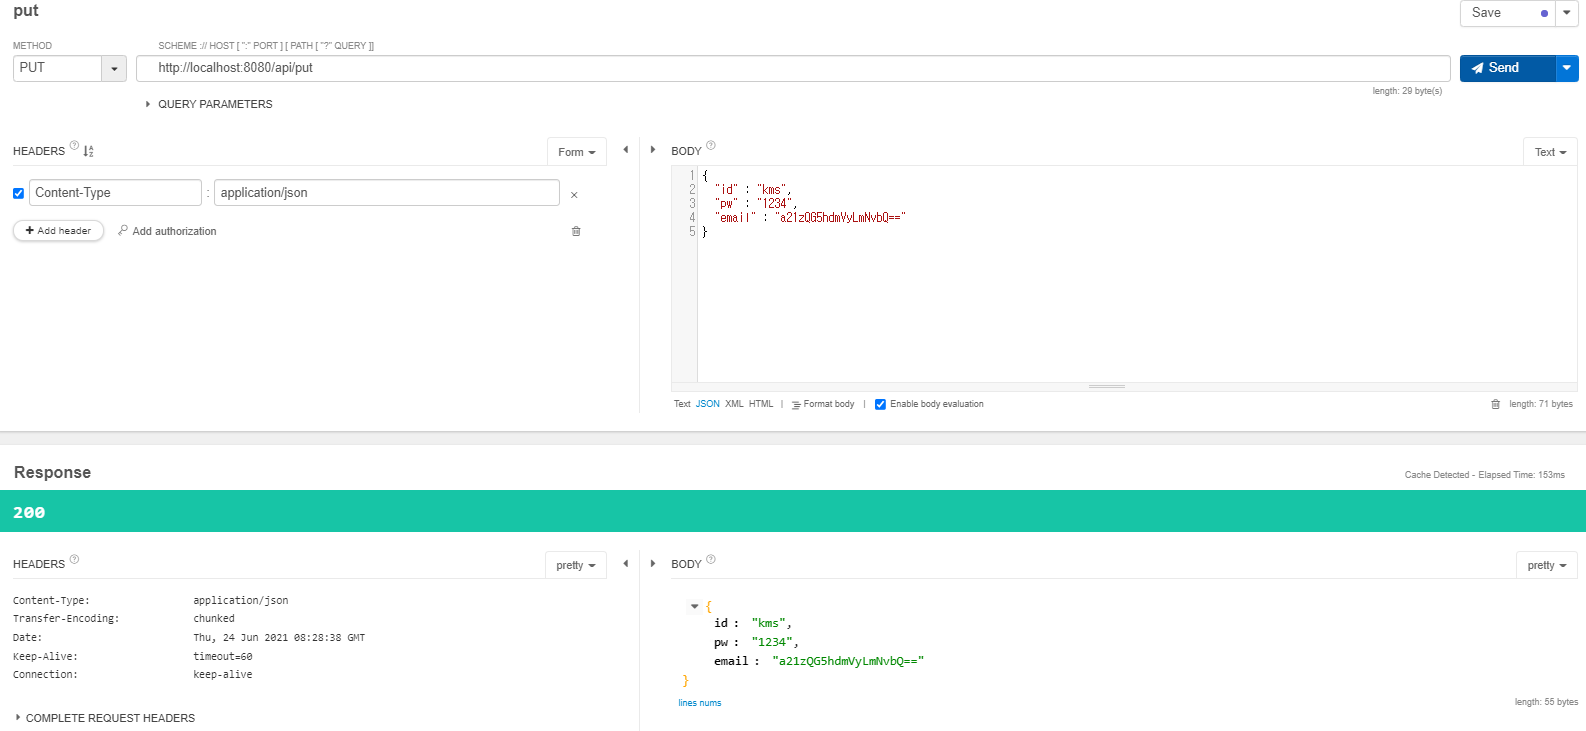Click the right arrow beside request BODY
Viewport: 1586px width, 731px height.
click(x=653, y=150)
